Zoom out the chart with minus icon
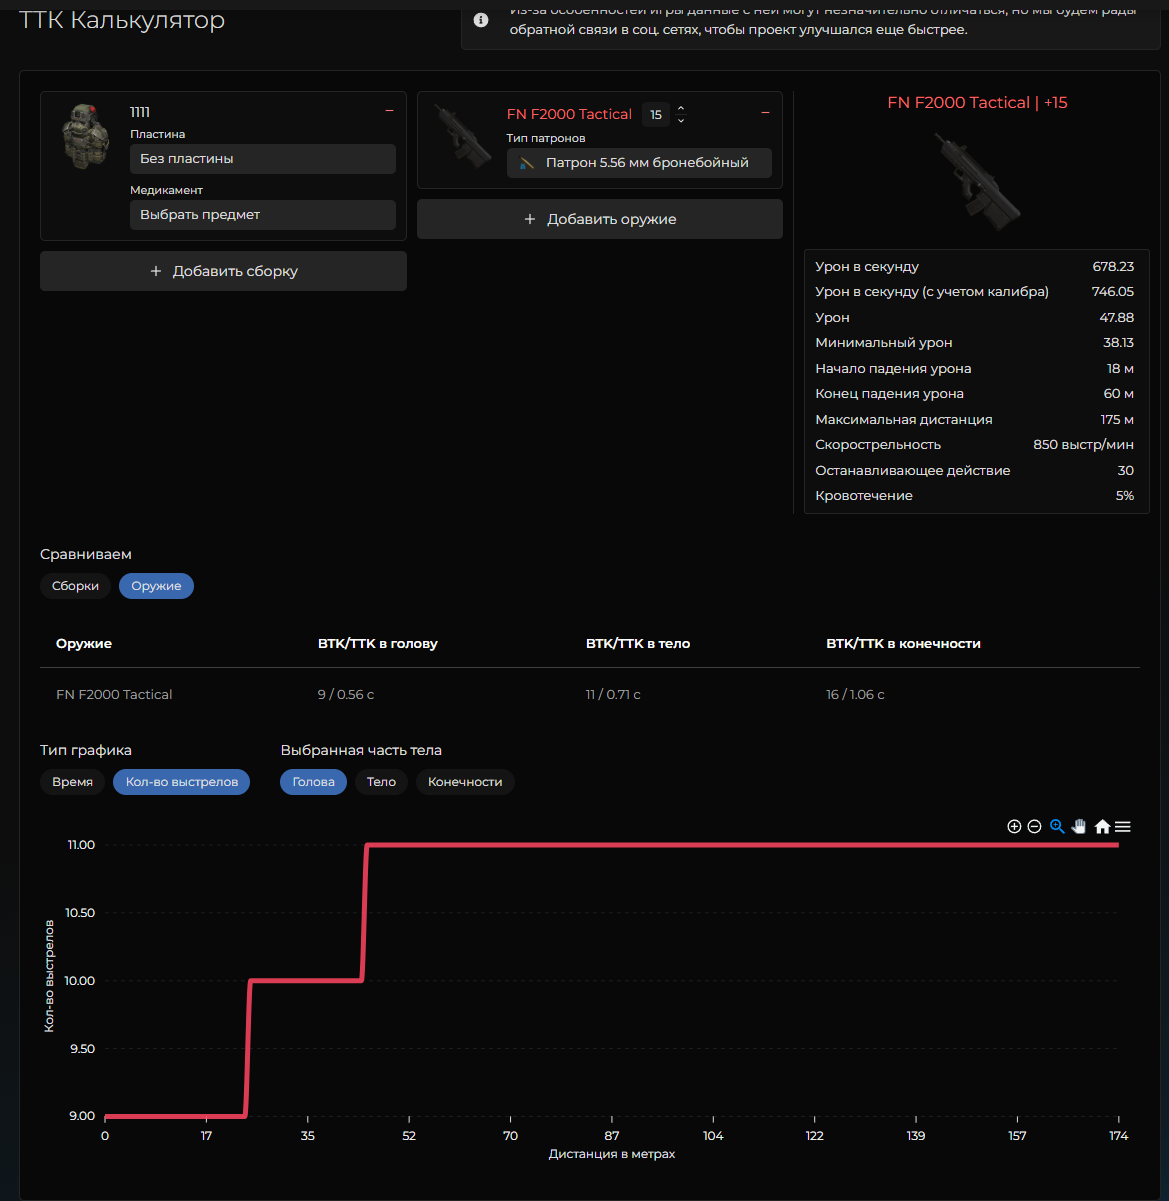Image resolution: width=1169 pixels, height=1201 pixels. pos(1035,826)
